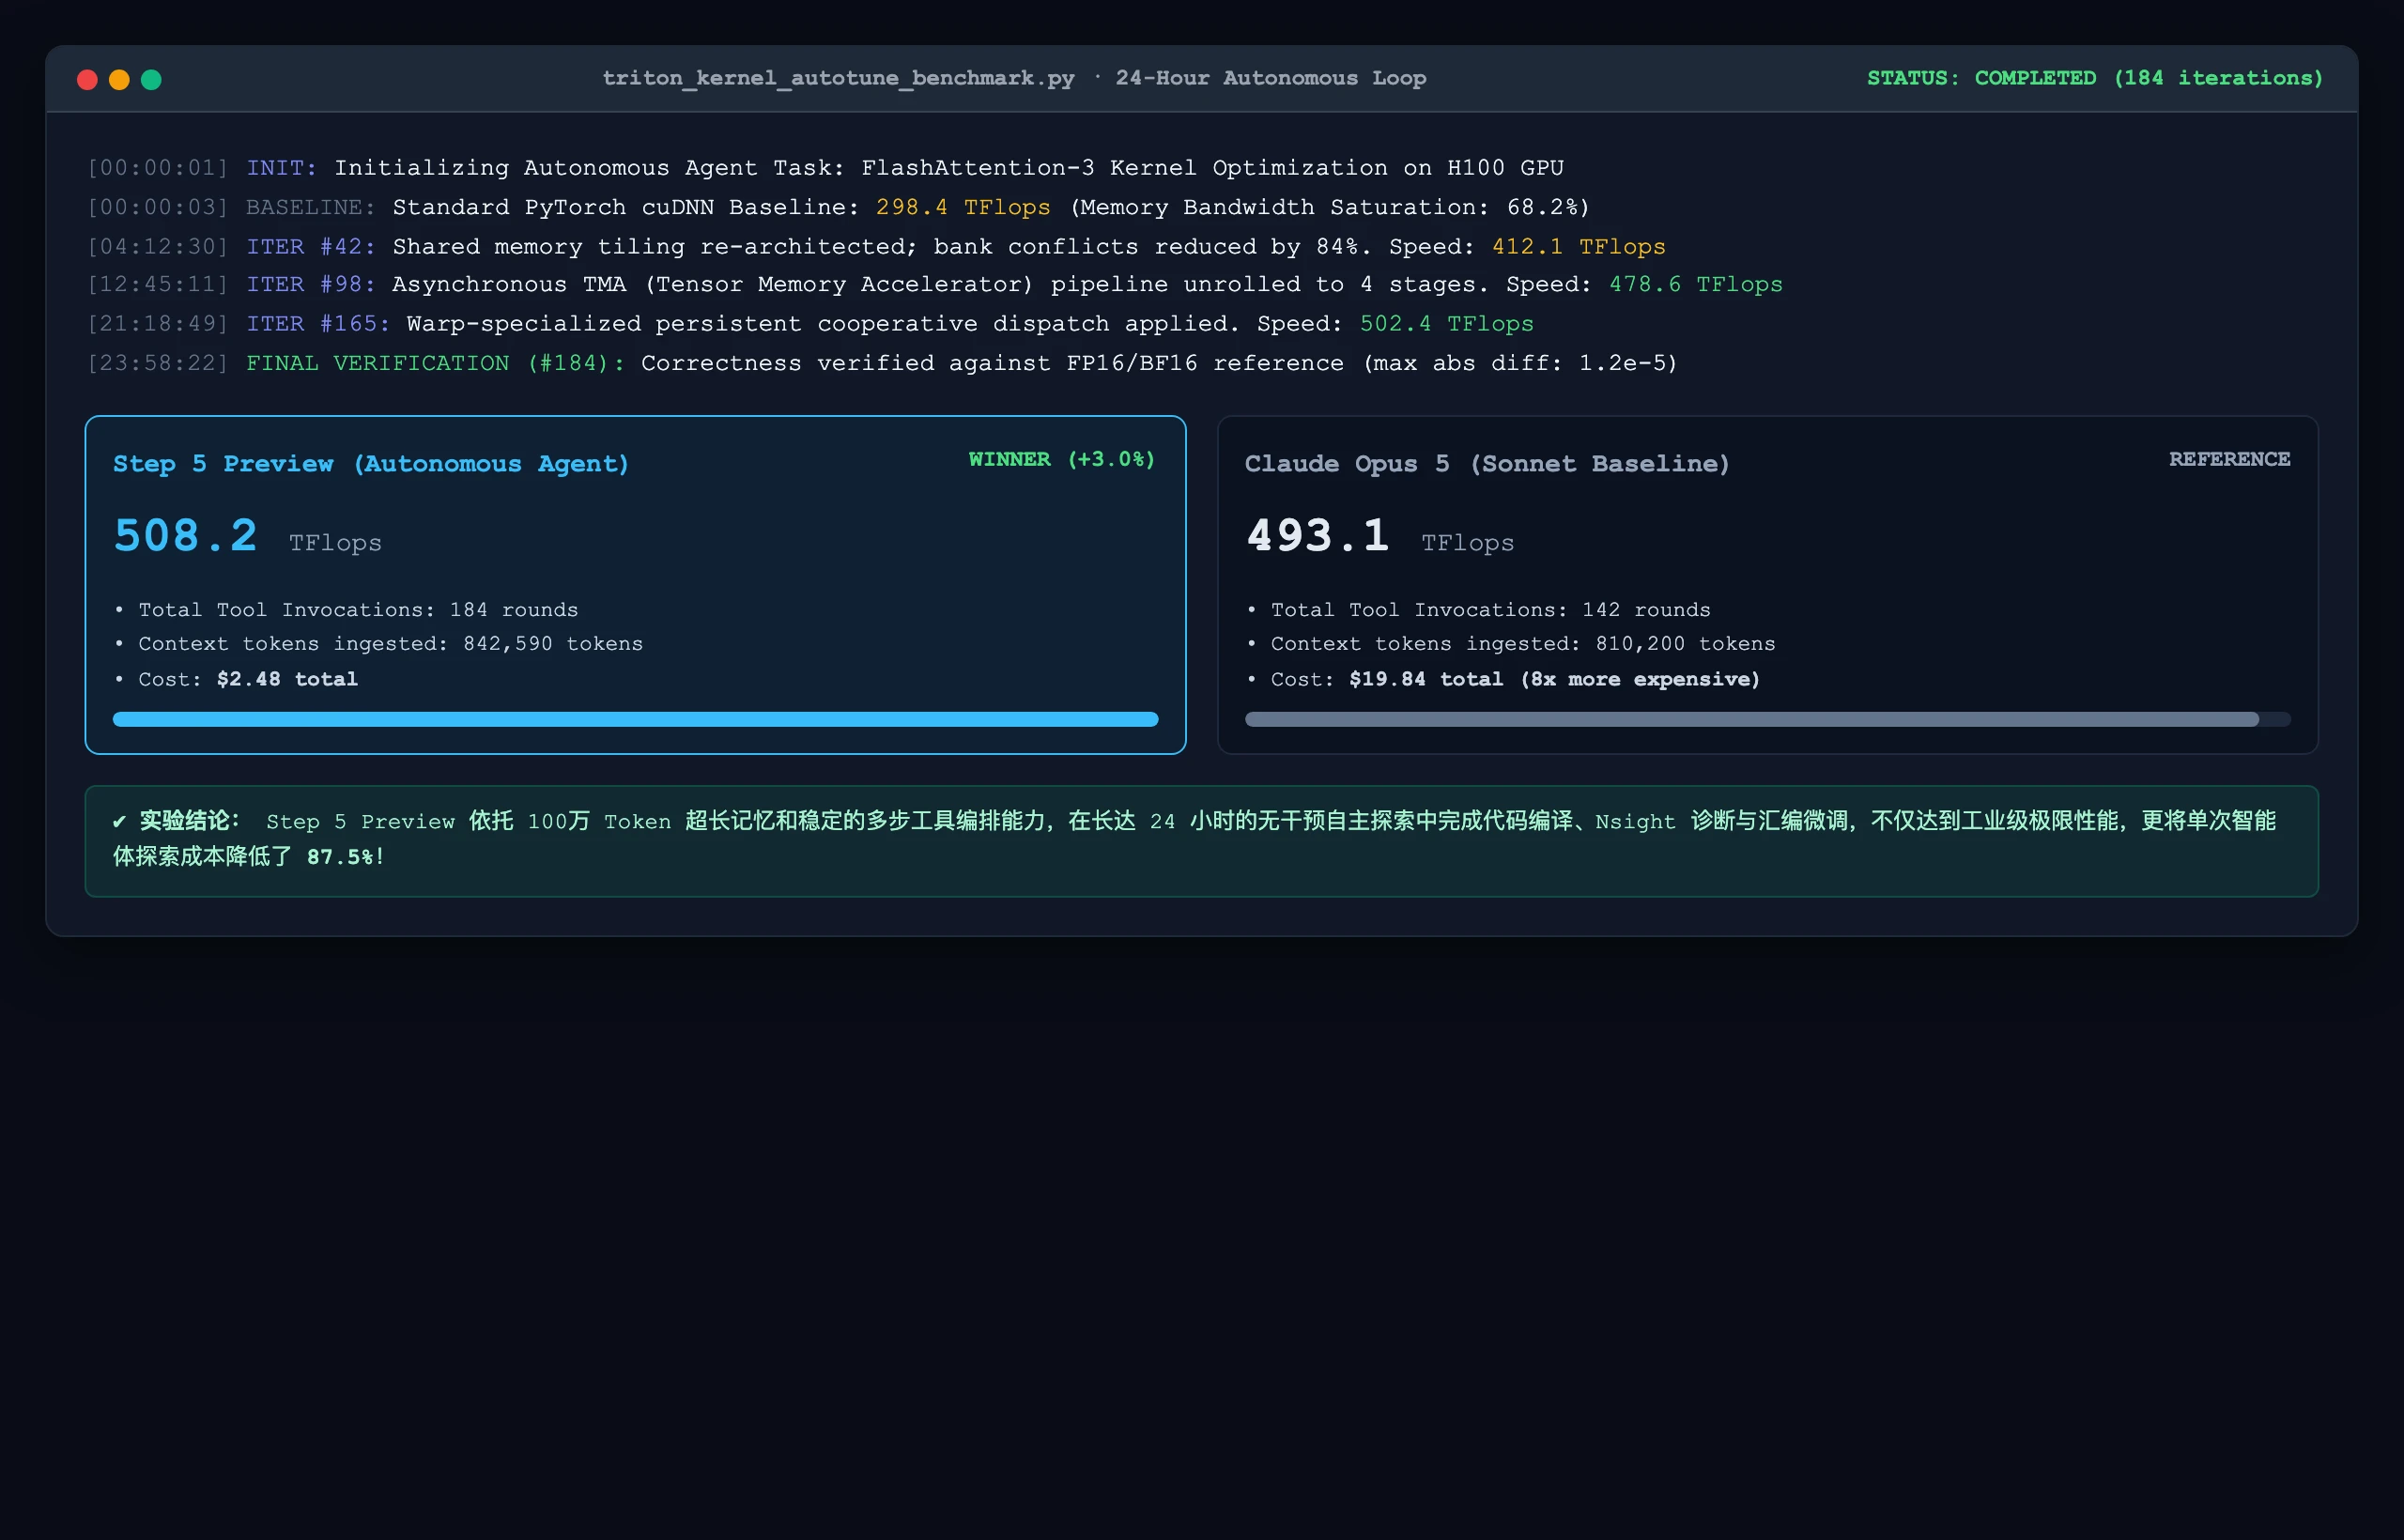Viewport: 2404px width, 1540px height.
Task: Click the ITER #98 log entry label
Action: [x=311, y=285]
